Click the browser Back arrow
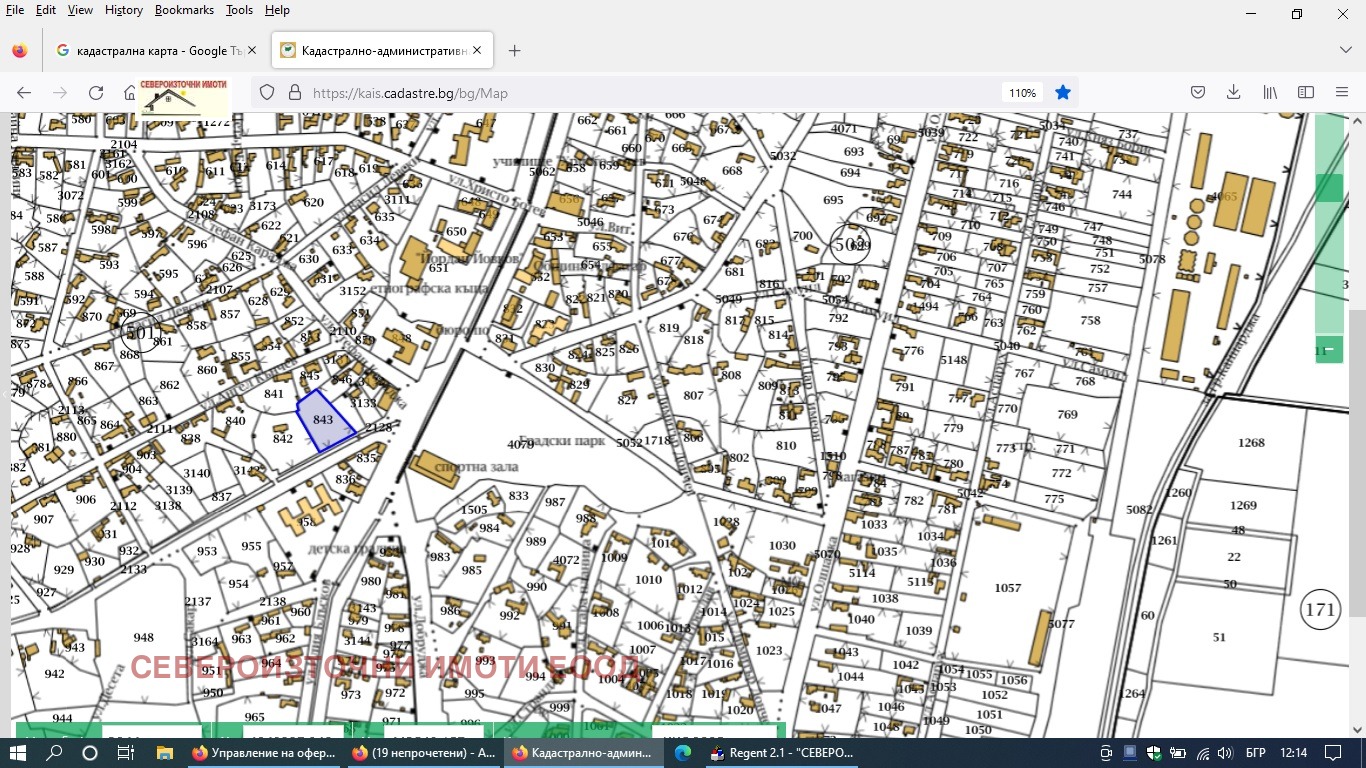Viewport: 1366px width, 768px height. pos(24,93)
